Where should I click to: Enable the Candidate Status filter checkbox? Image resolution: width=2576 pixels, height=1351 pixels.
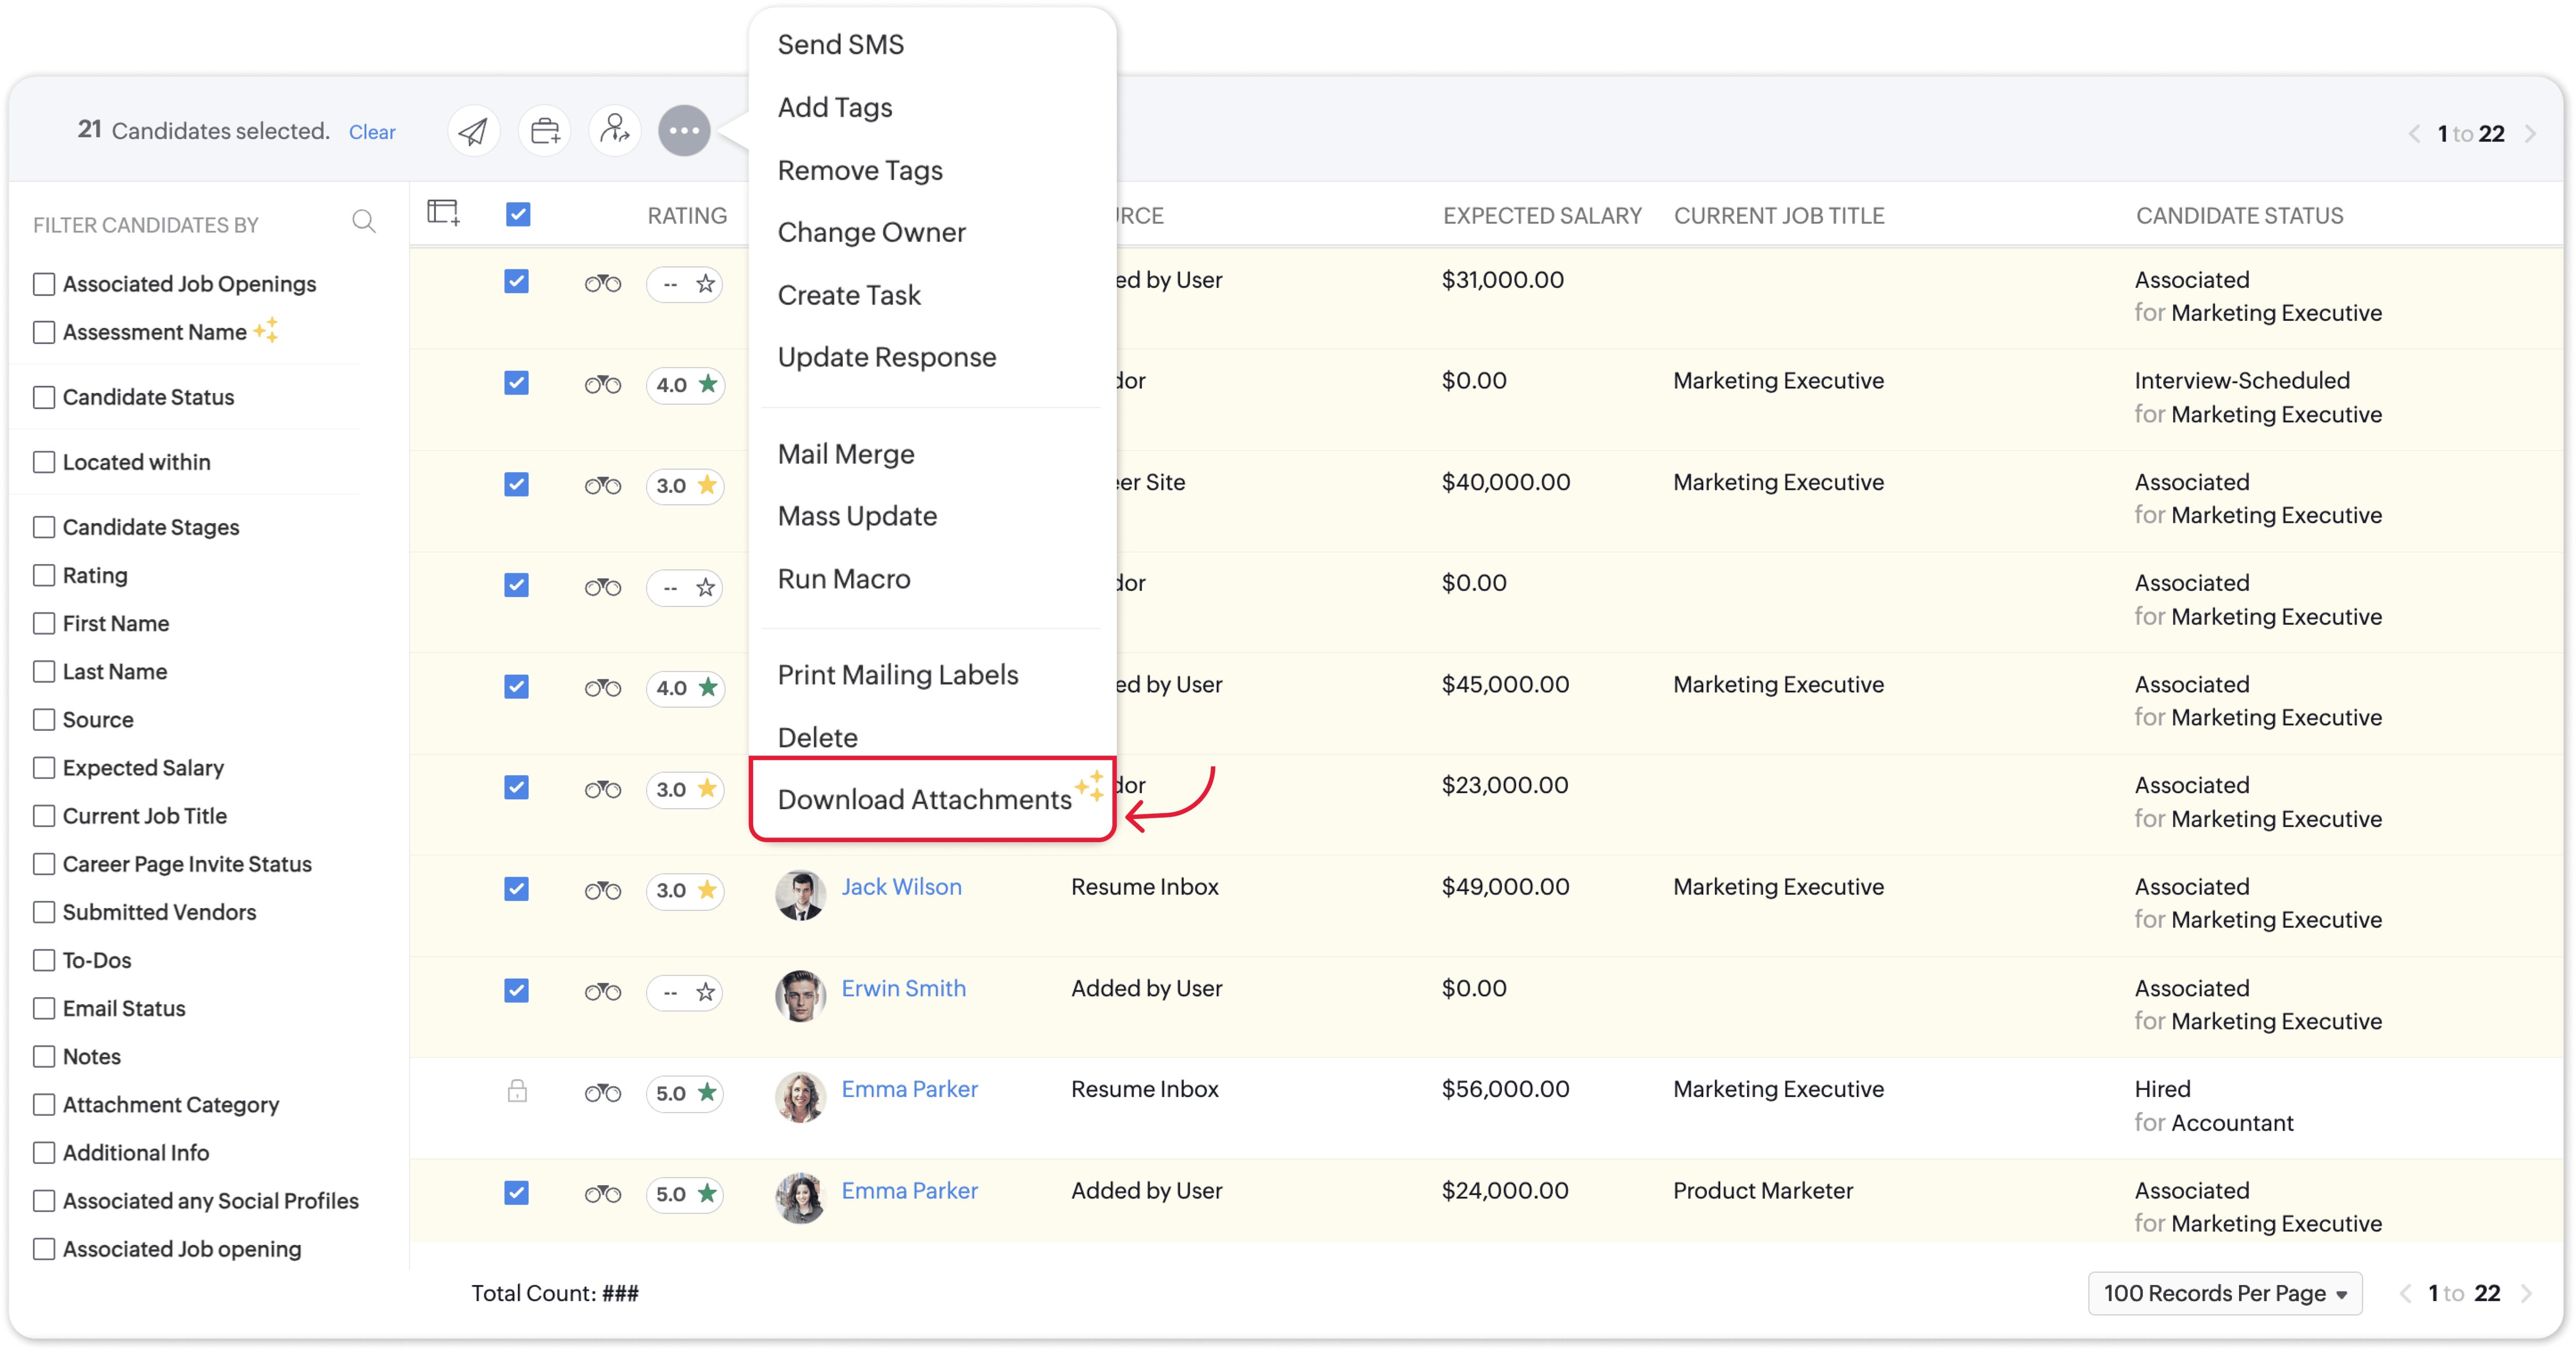(x=44, y=397)
